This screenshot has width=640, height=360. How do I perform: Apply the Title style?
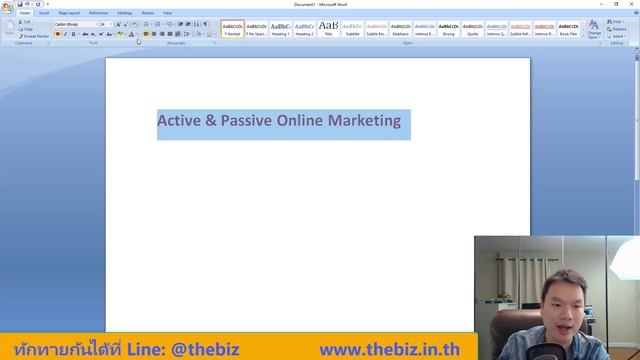(x=329, y=29)
